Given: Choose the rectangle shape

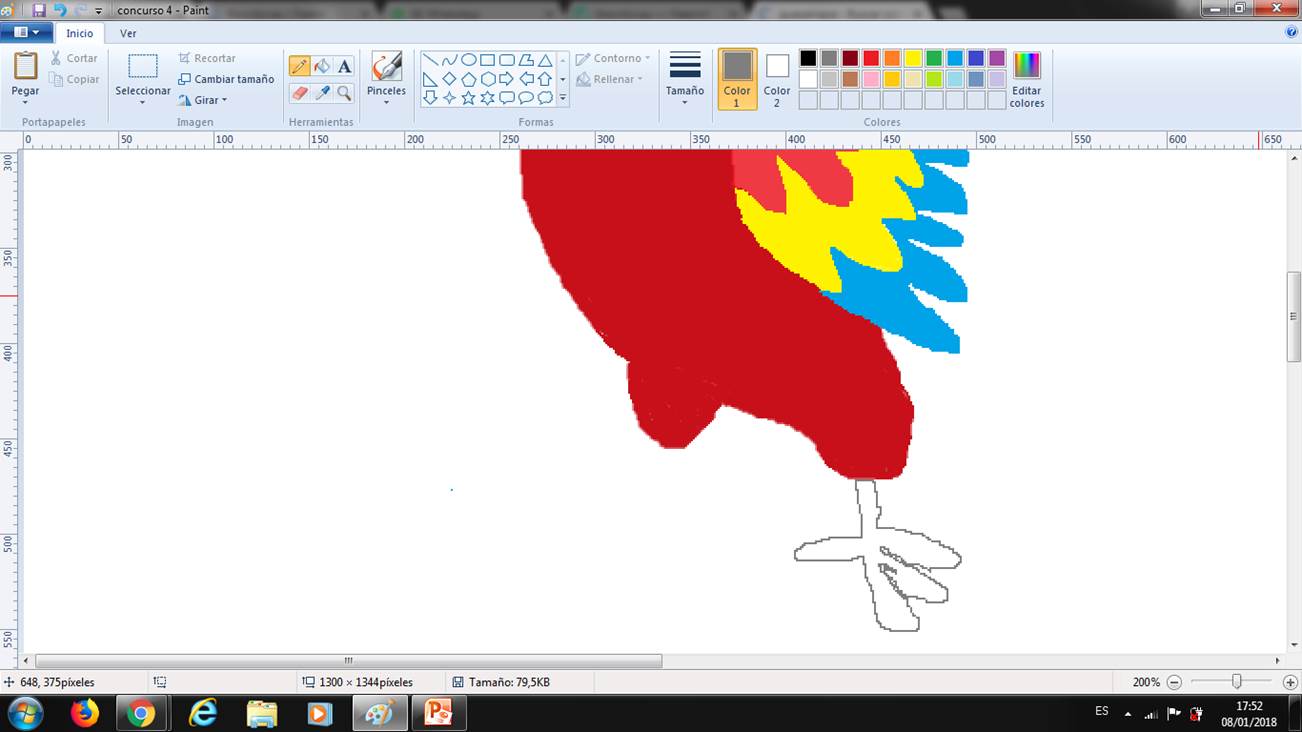Looking at the screenshot, I should (x=487, y=60).
